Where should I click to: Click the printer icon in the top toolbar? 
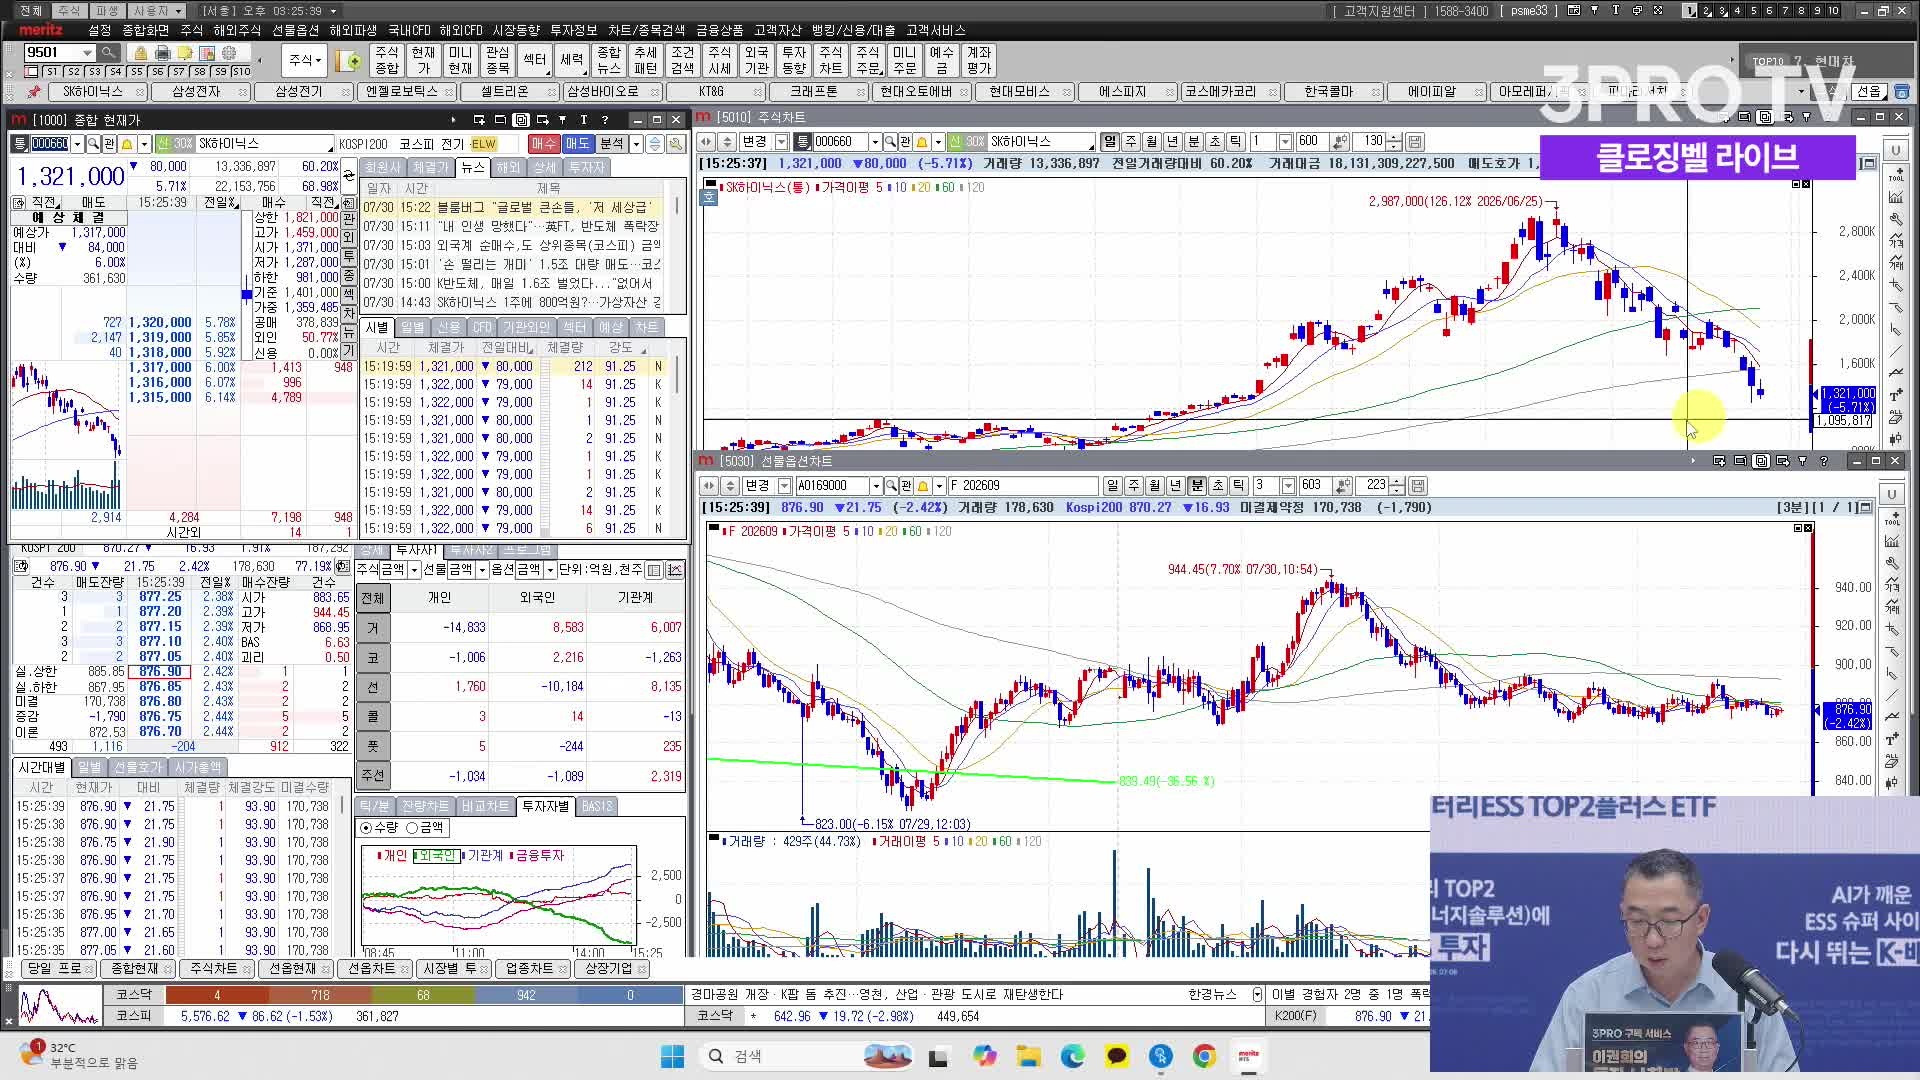[x=163, y=53]
